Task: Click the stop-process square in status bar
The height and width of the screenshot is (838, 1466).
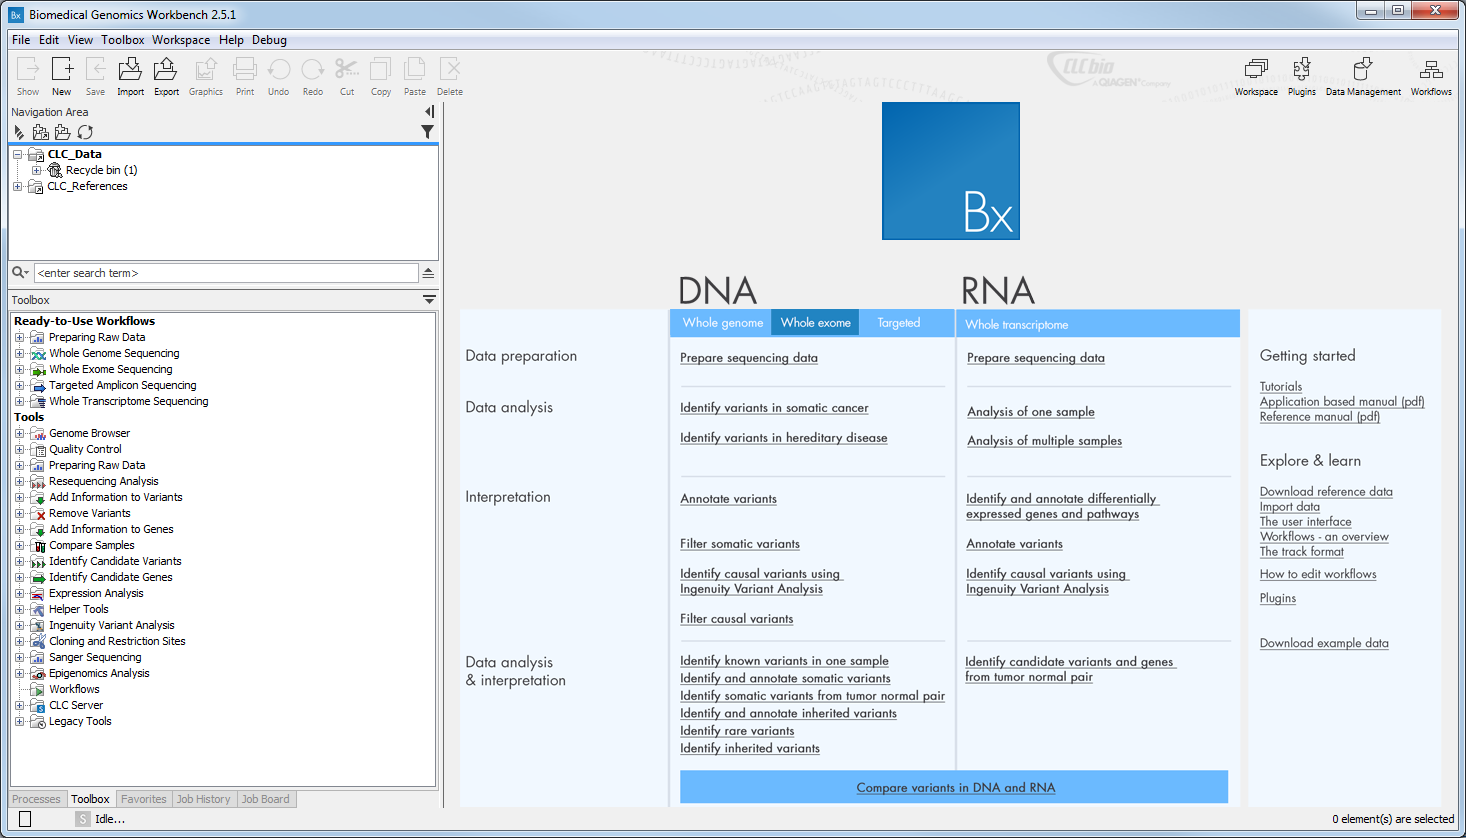Action: (x=25, y=819)
